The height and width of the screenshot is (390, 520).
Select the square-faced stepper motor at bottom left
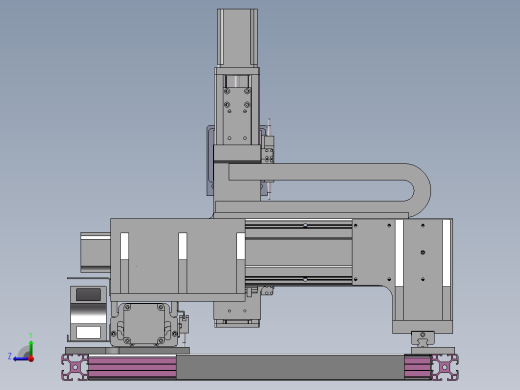(x=144, y=324)
